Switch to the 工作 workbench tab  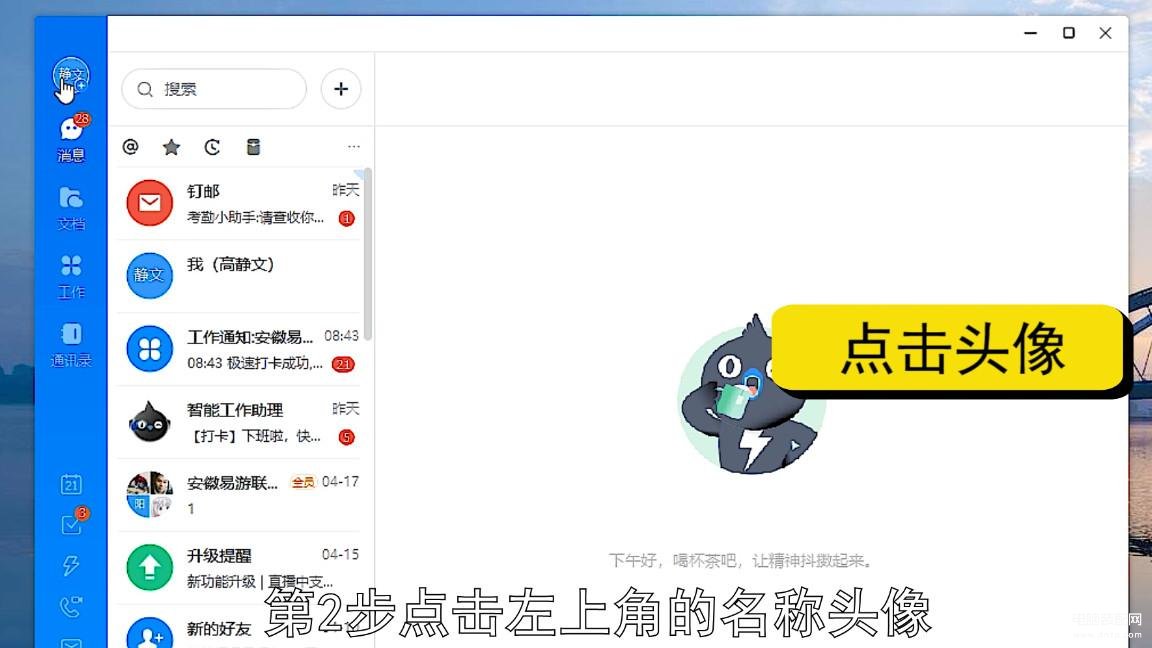tap(71, 277)
